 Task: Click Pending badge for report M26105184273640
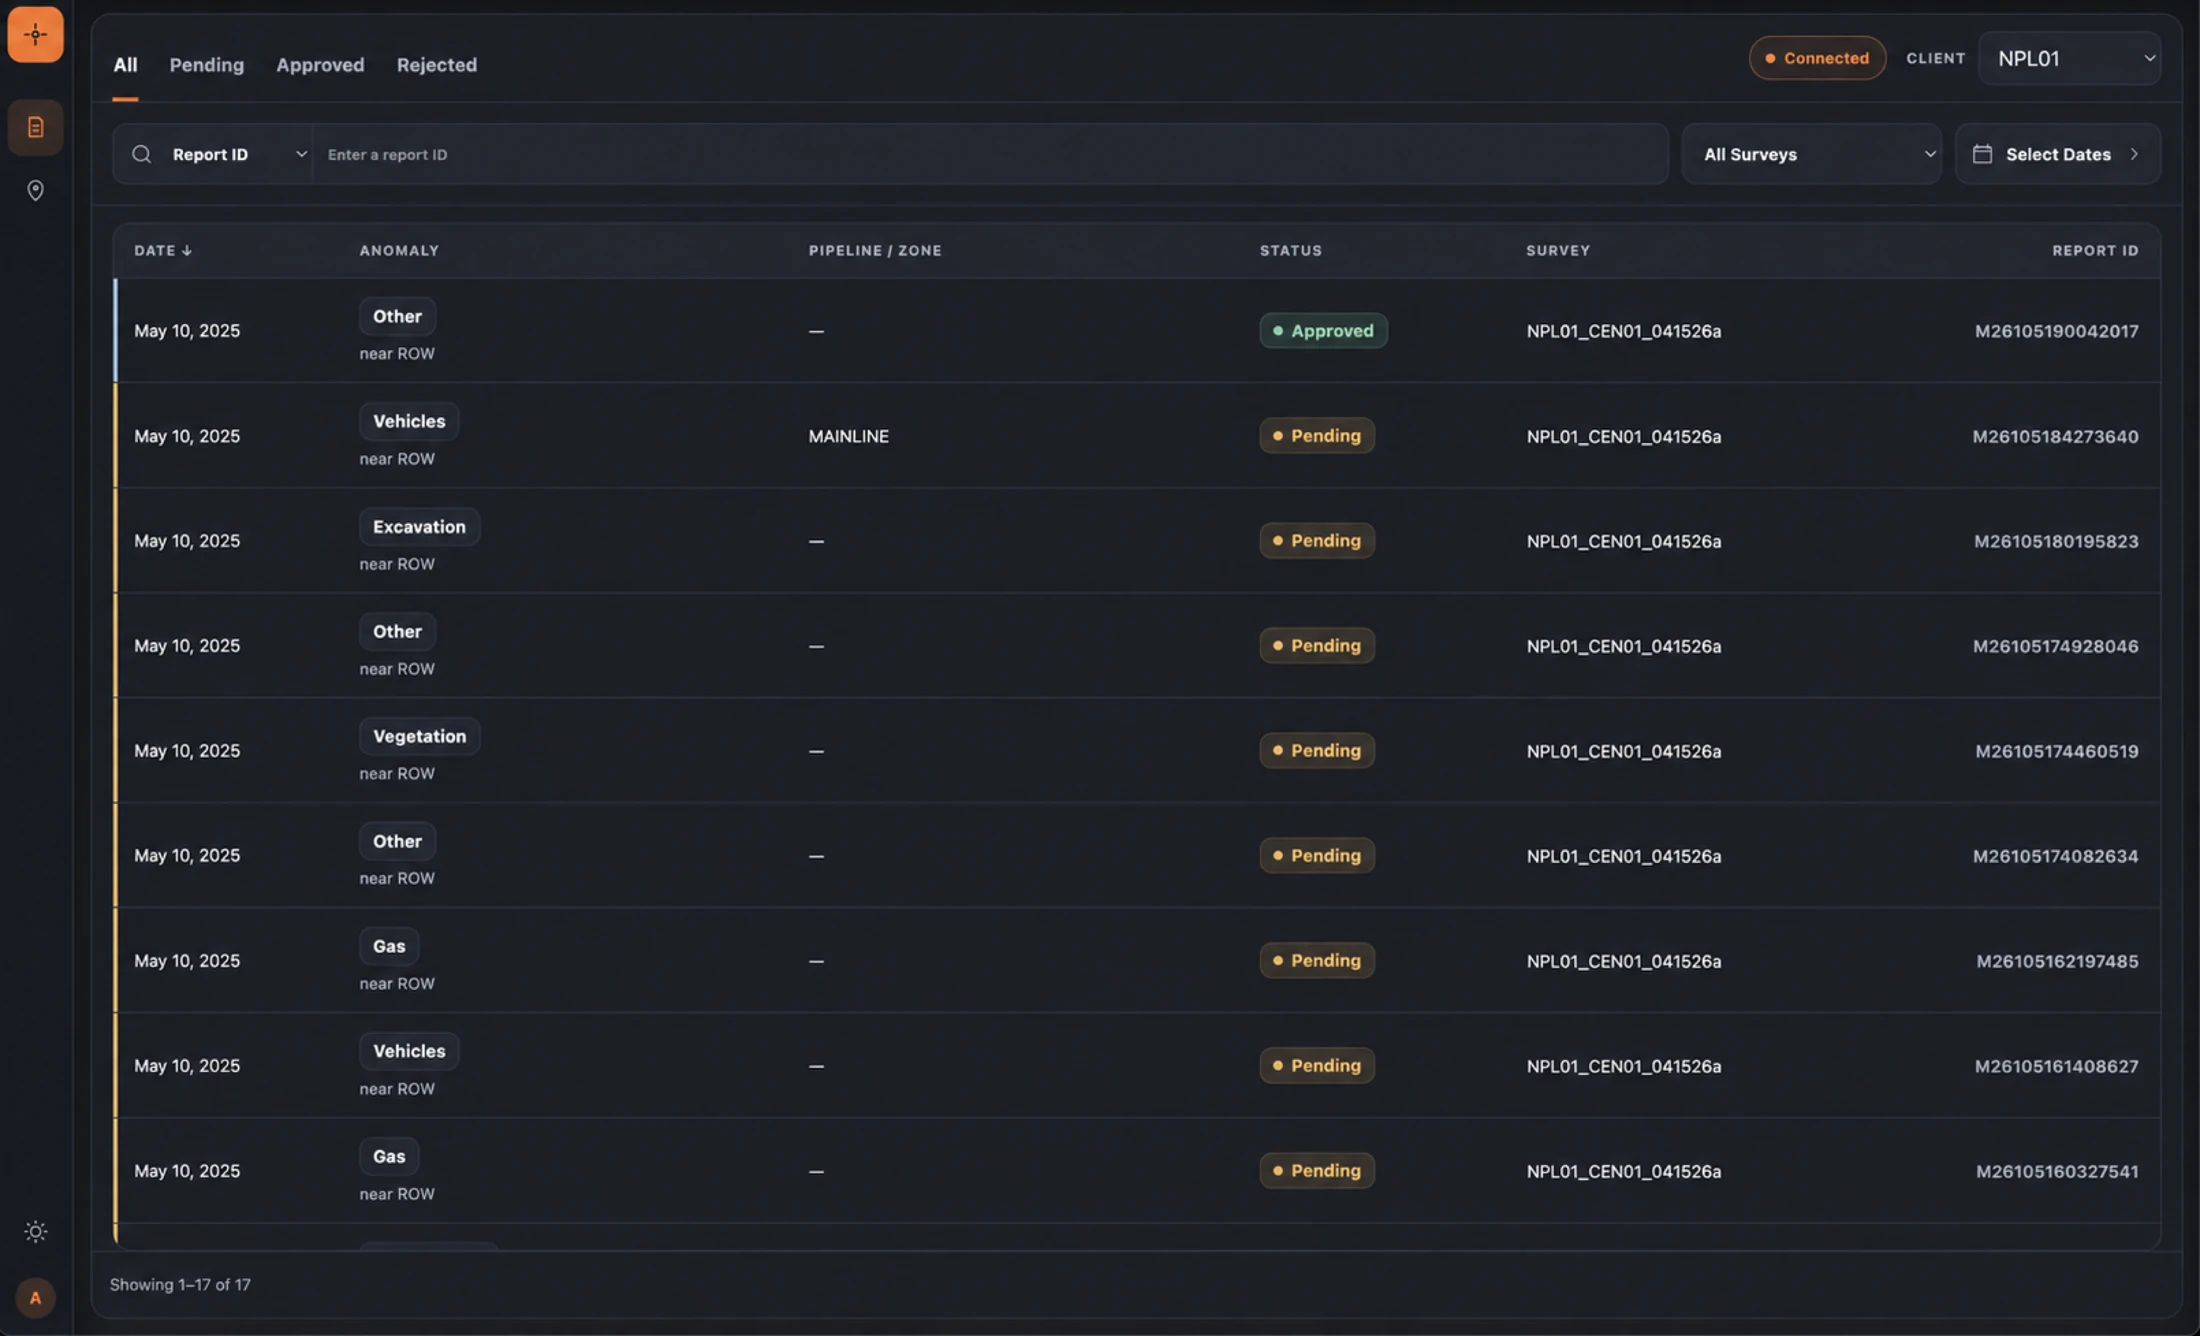[x=1316, y=435]
